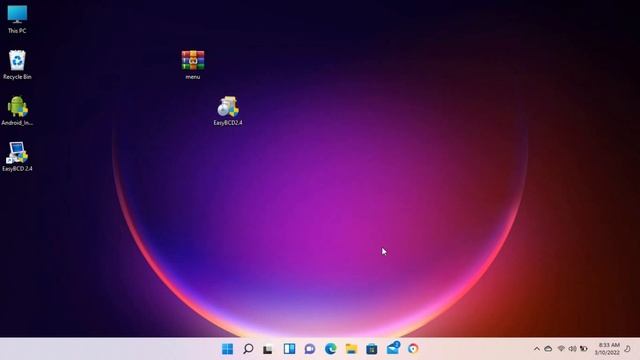640x360 pixels.
Task: Open Task View from taskbar
Action: pyautogui.click(x=268, y=349)
